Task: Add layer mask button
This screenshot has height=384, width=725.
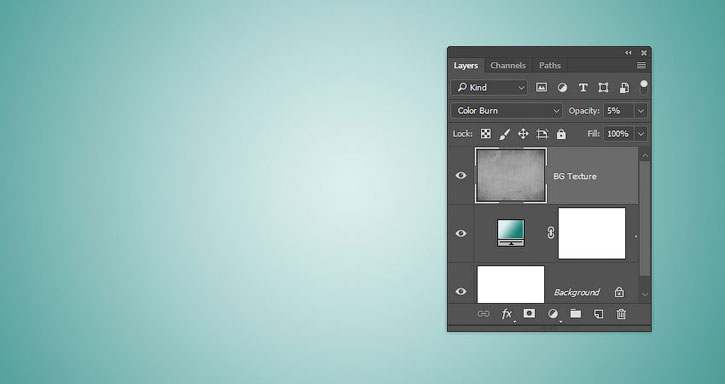Action: pos(529,314)
